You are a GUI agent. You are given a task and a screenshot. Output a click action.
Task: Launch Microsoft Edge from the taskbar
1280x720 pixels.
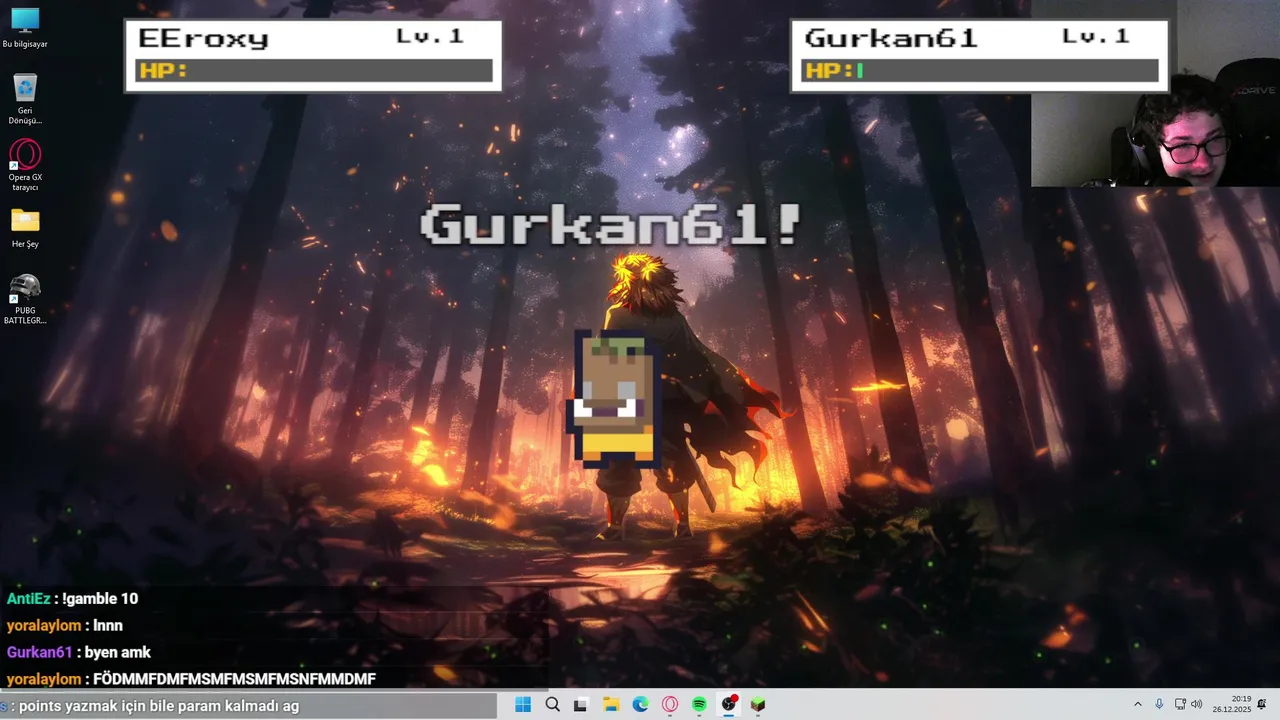pos(640,705)
